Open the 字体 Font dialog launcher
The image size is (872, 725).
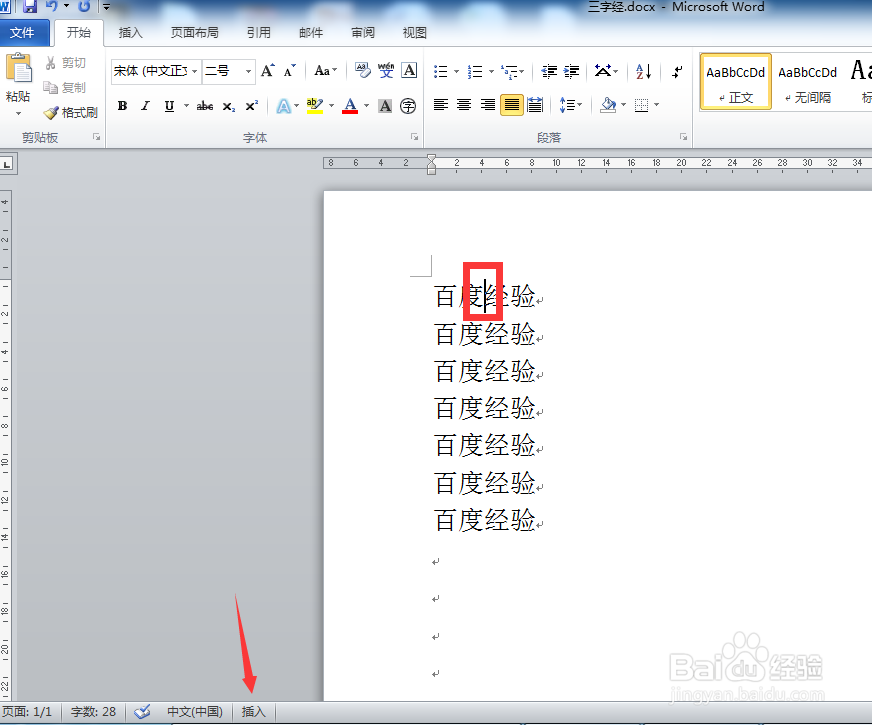414,137
